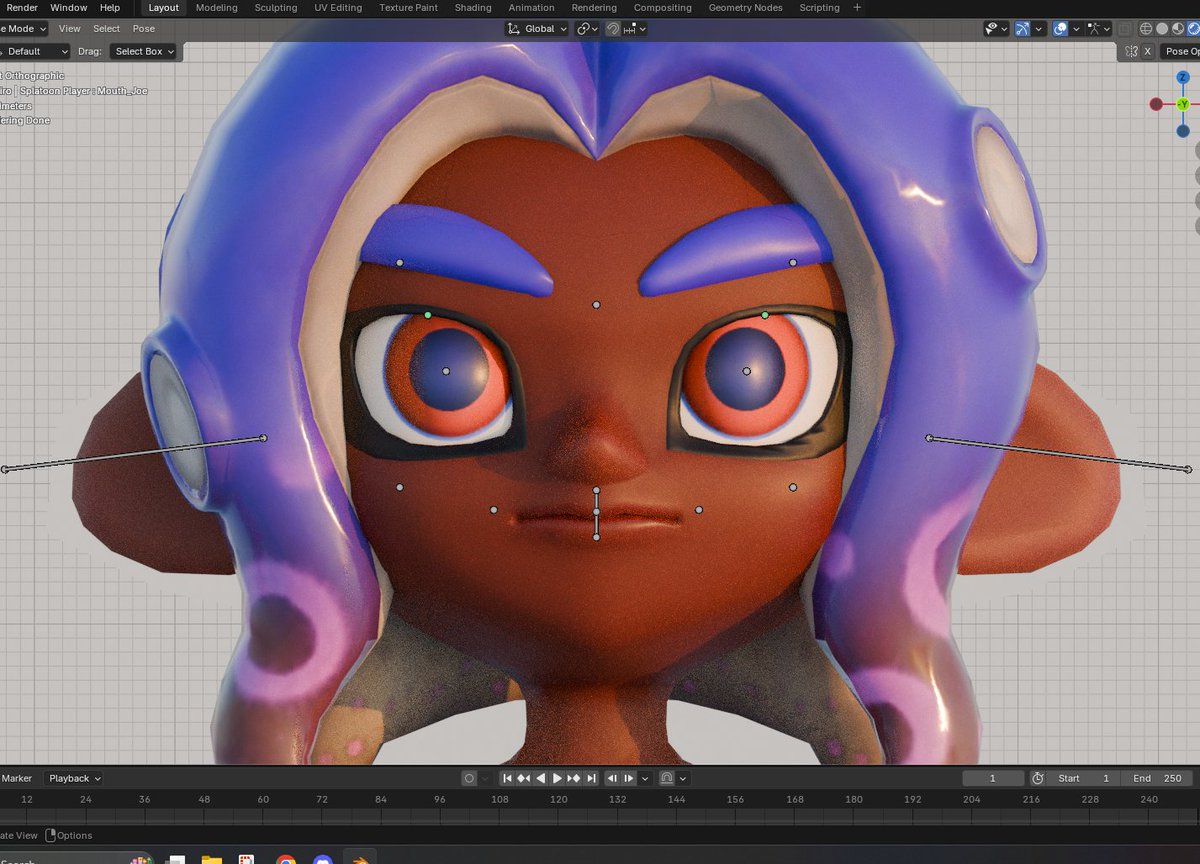Jump to the first frame
Image resolution: width=1200 pixels, height=864 pixels.
coord(507,778)
